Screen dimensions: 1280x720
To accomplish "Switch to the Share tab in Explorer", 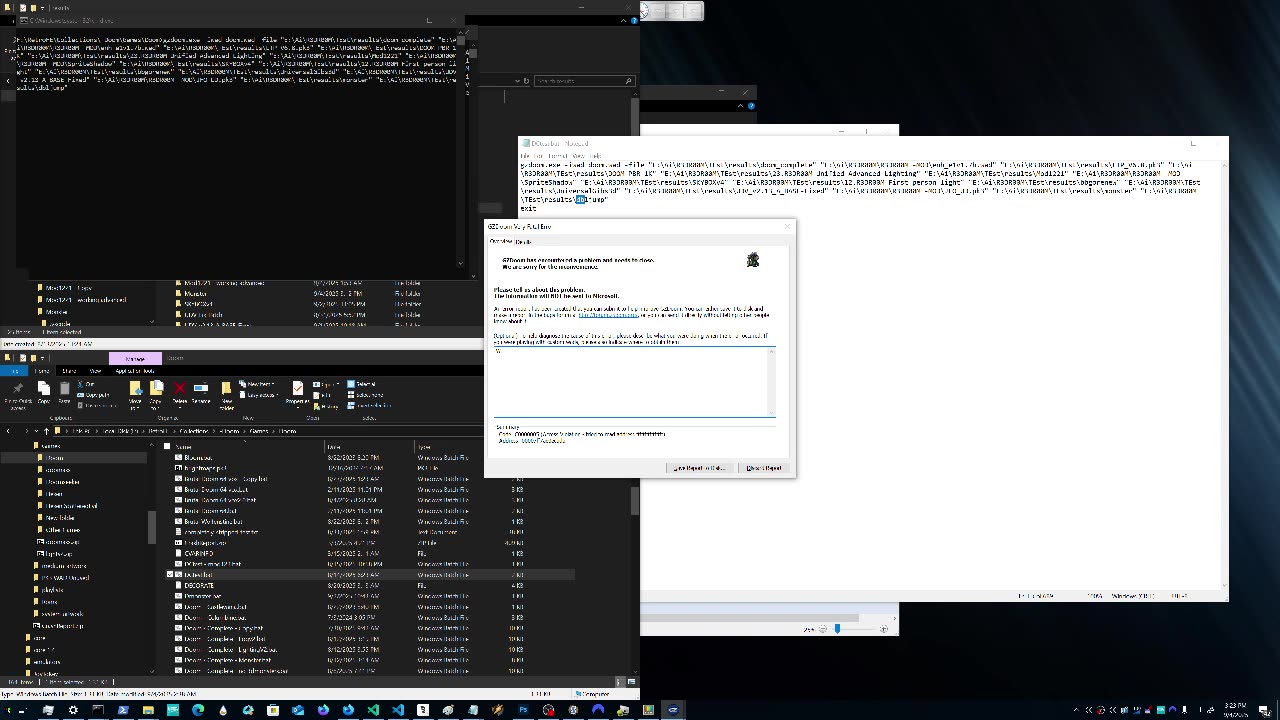I will click(69, 370).
